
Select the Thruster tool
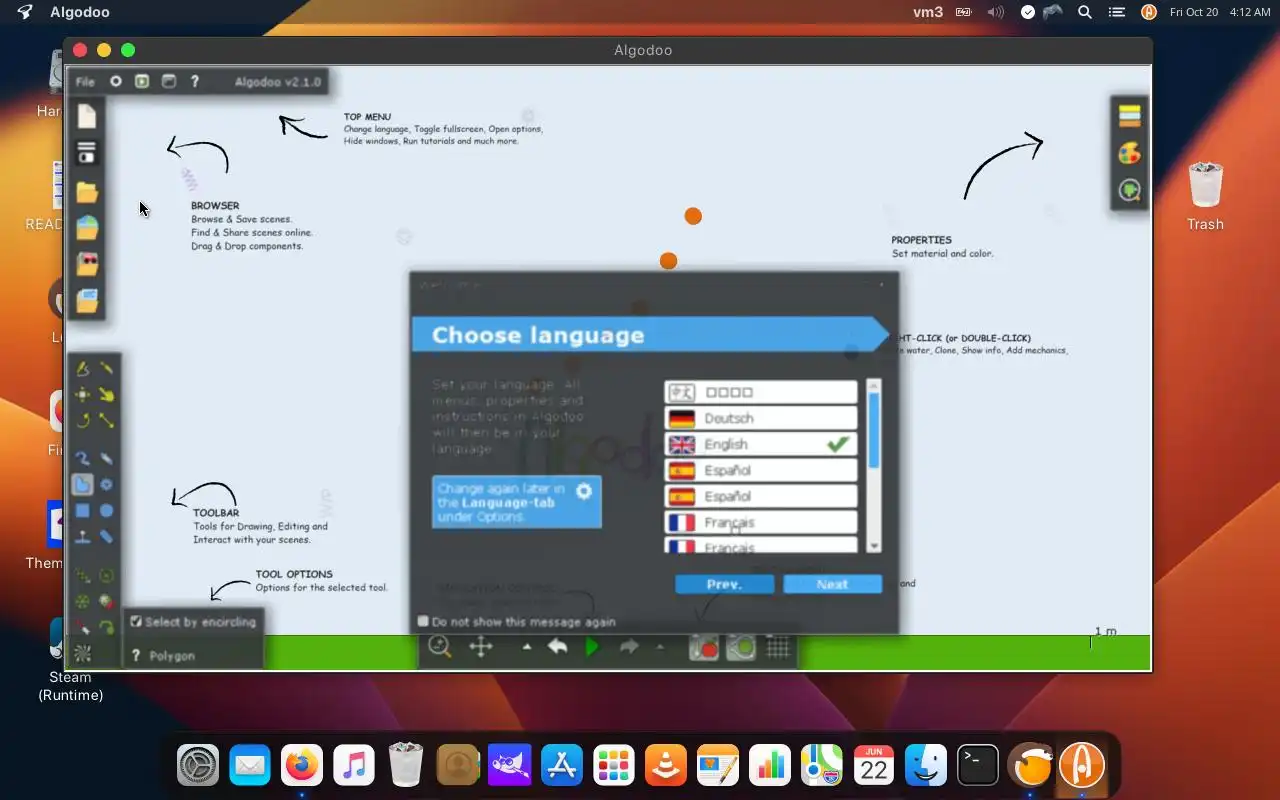click(106, 602)
